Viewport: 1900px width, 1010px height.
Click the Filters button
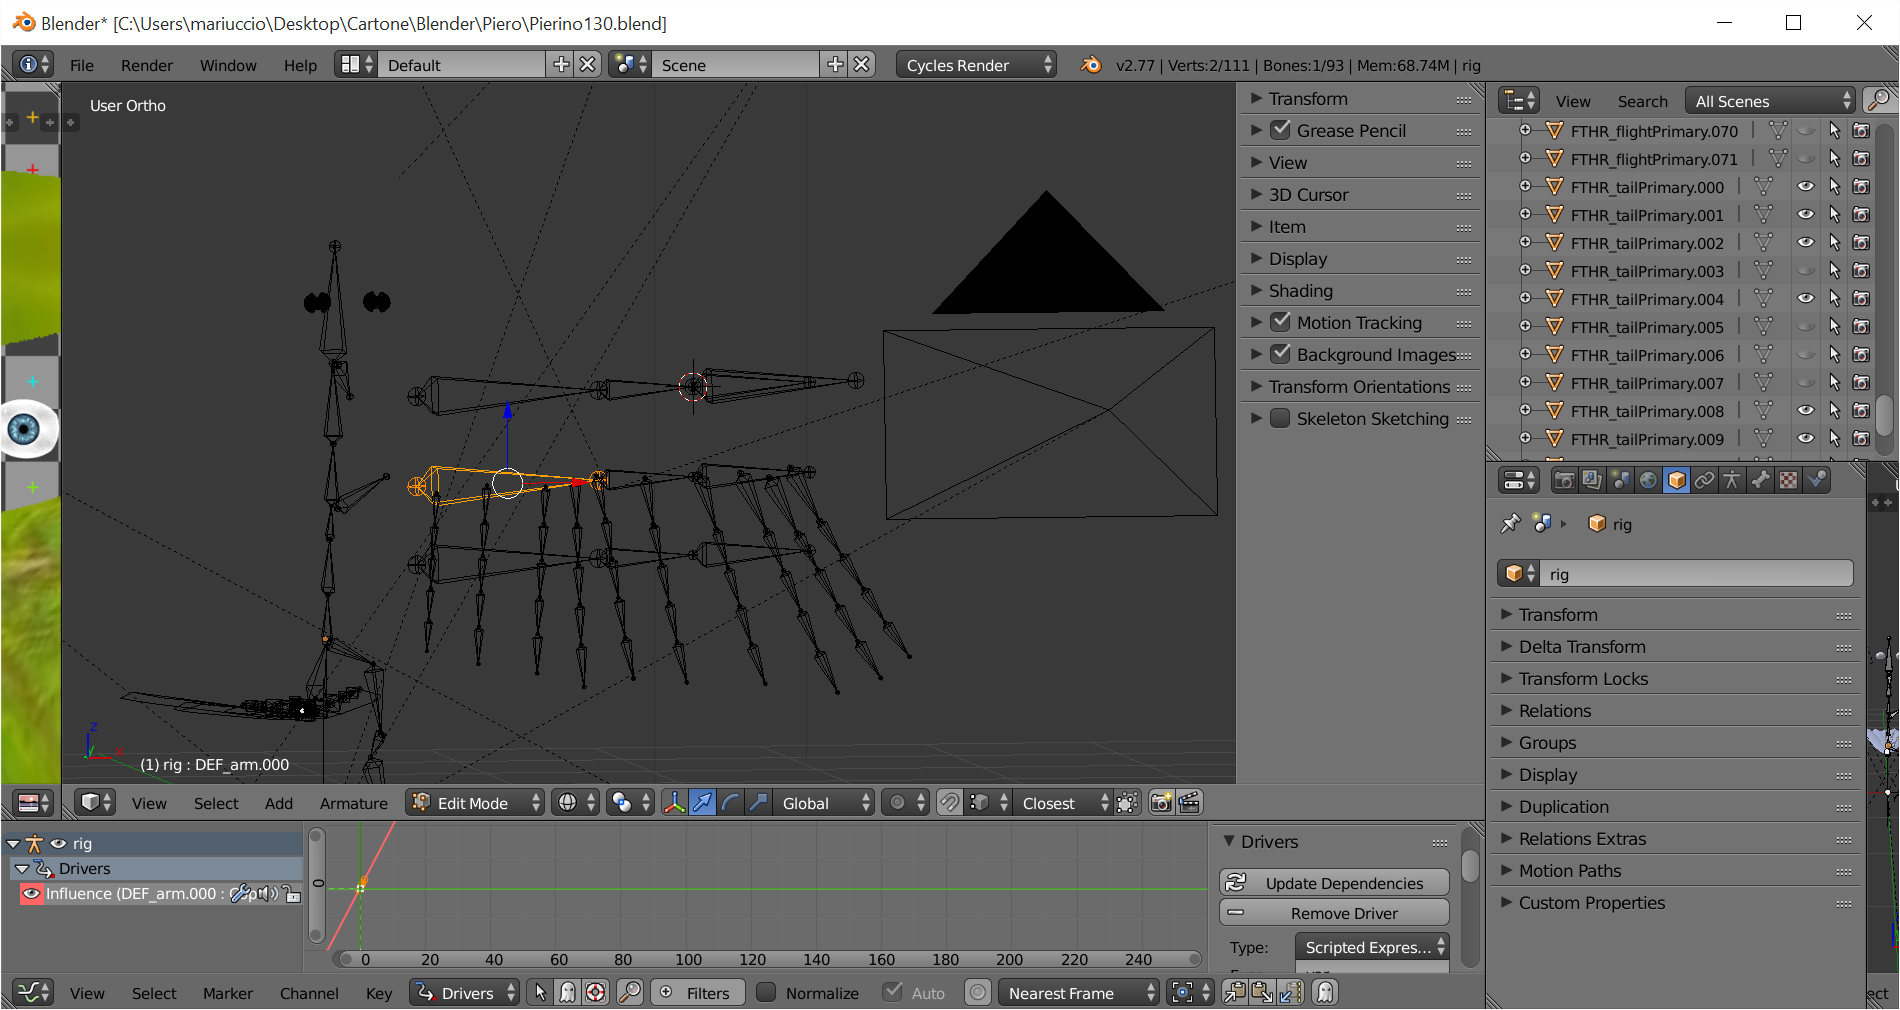(698, 992)
